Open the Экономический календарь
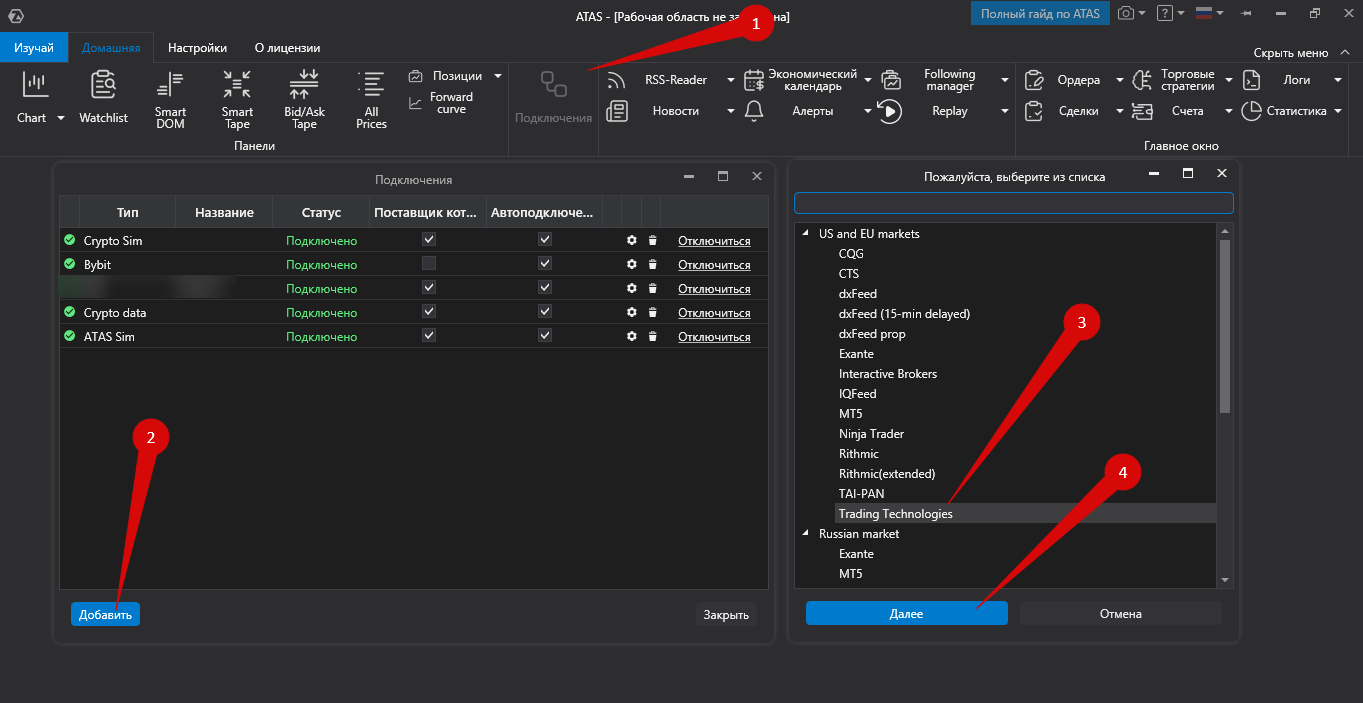Screen dimensions: 1363x703 [x=800, y=80]
